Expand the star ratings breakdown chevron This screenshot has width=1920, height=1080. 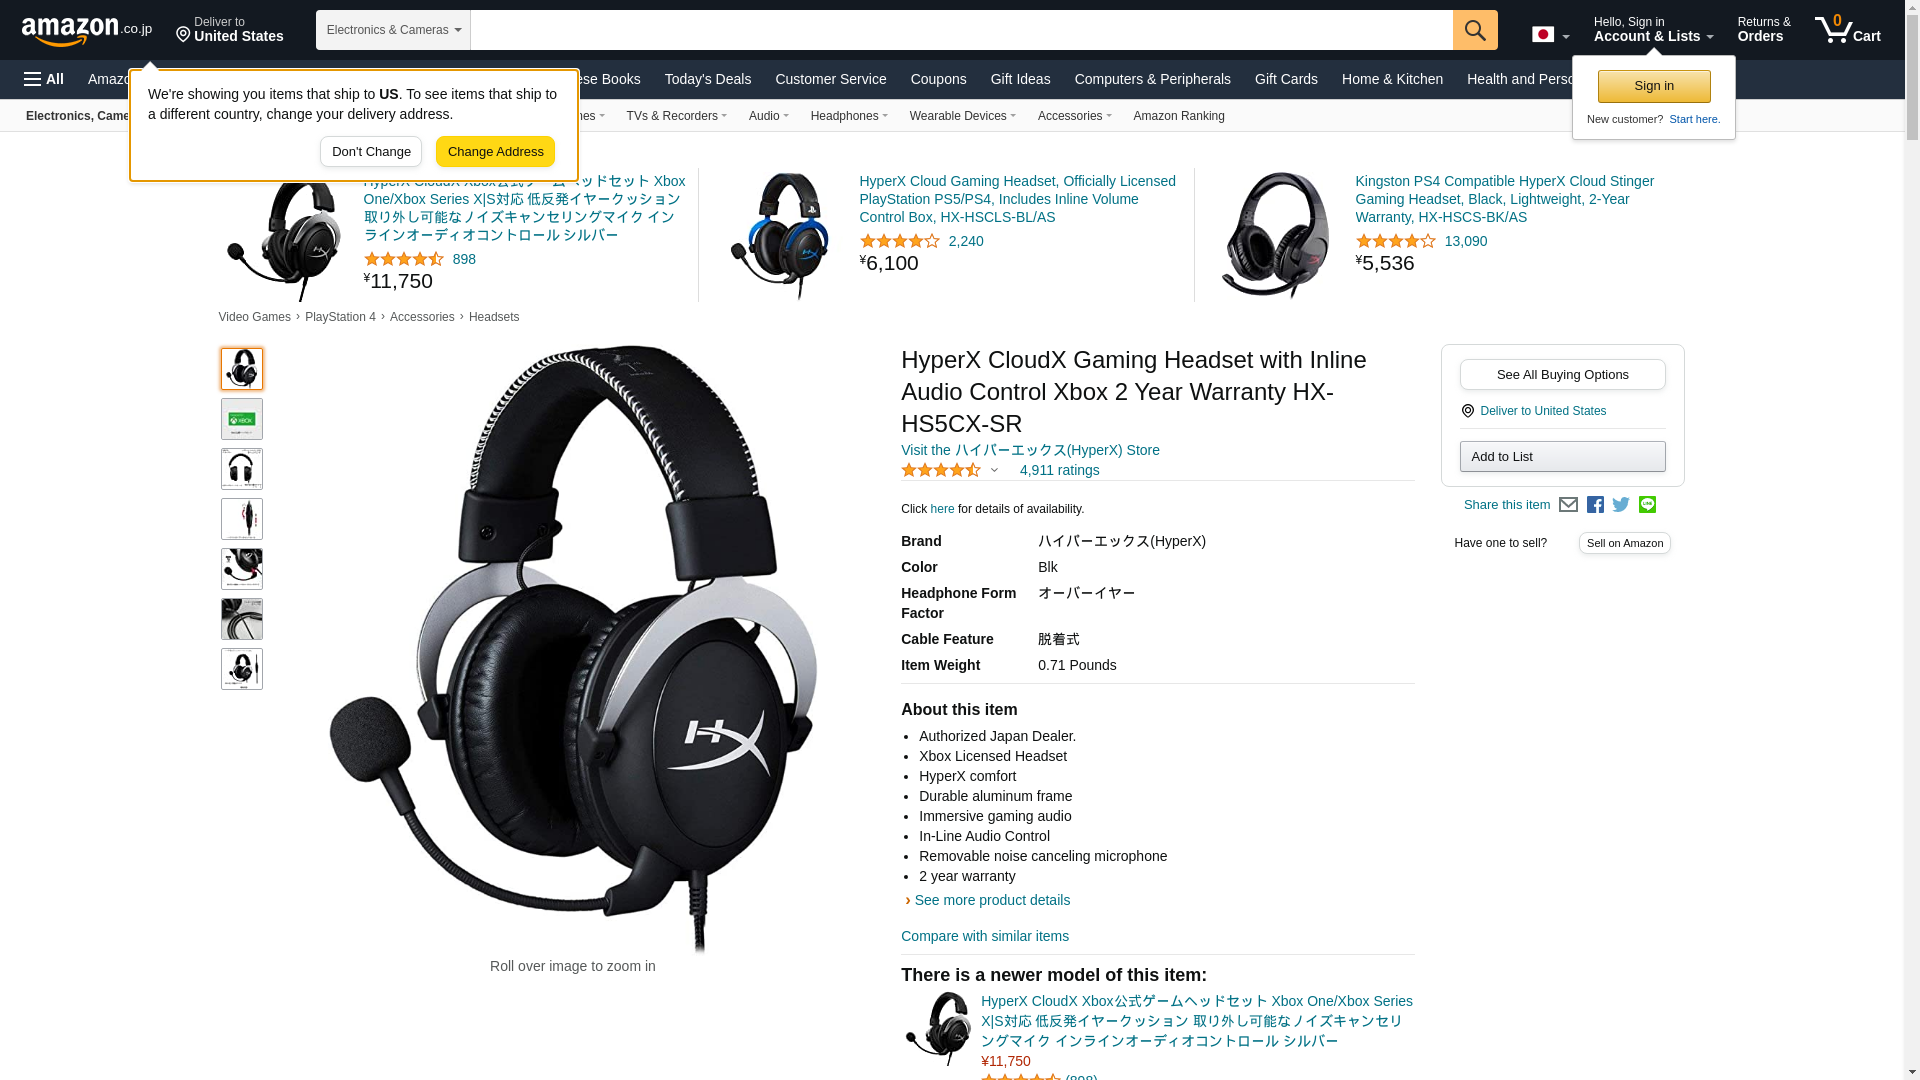pyautogui.click(x=994, y=470)
